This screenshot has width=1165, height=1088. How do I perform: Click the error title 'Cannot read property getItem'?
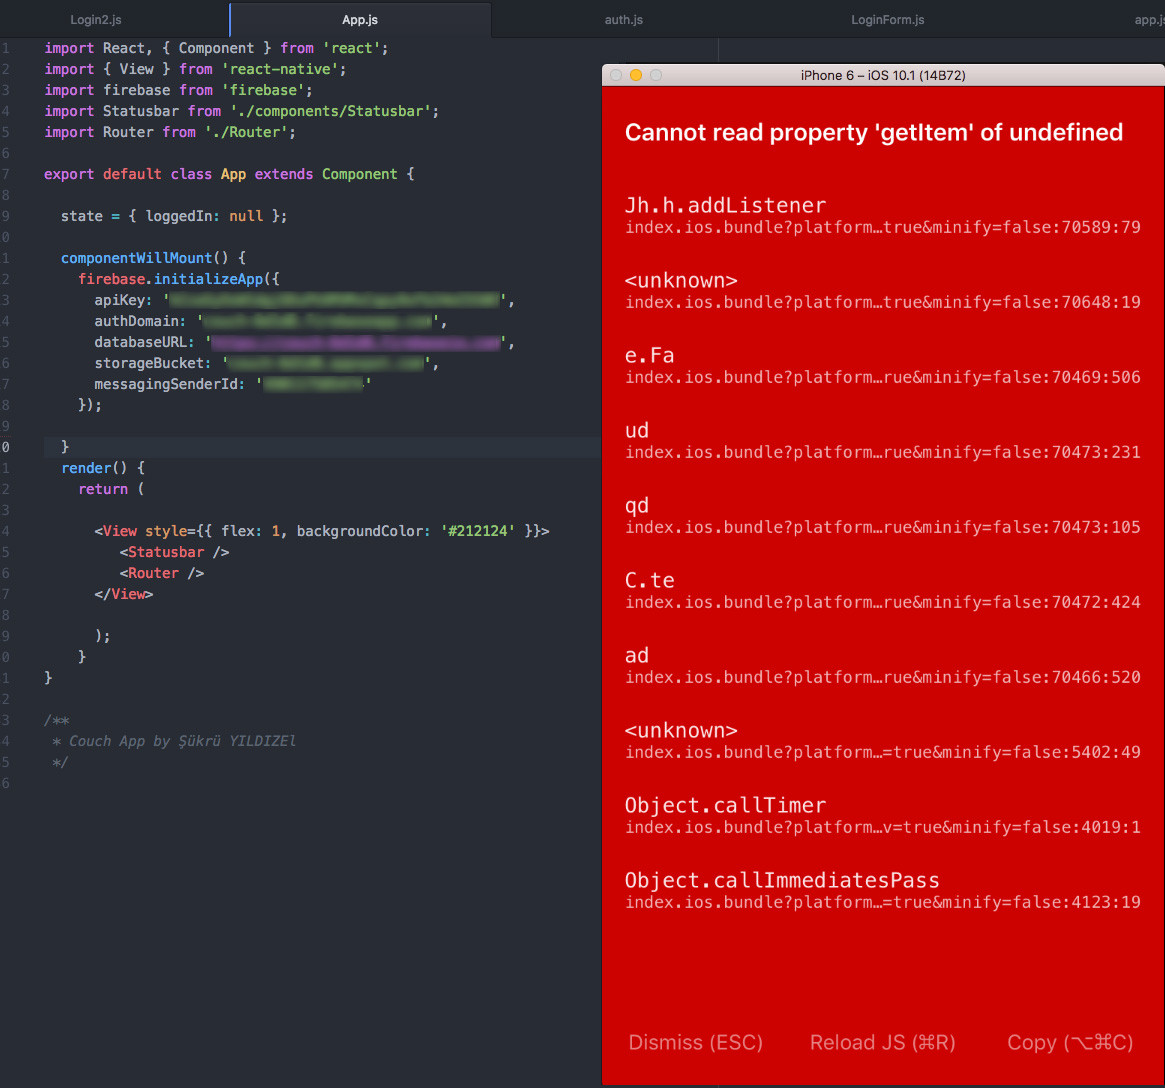[874, 132]
